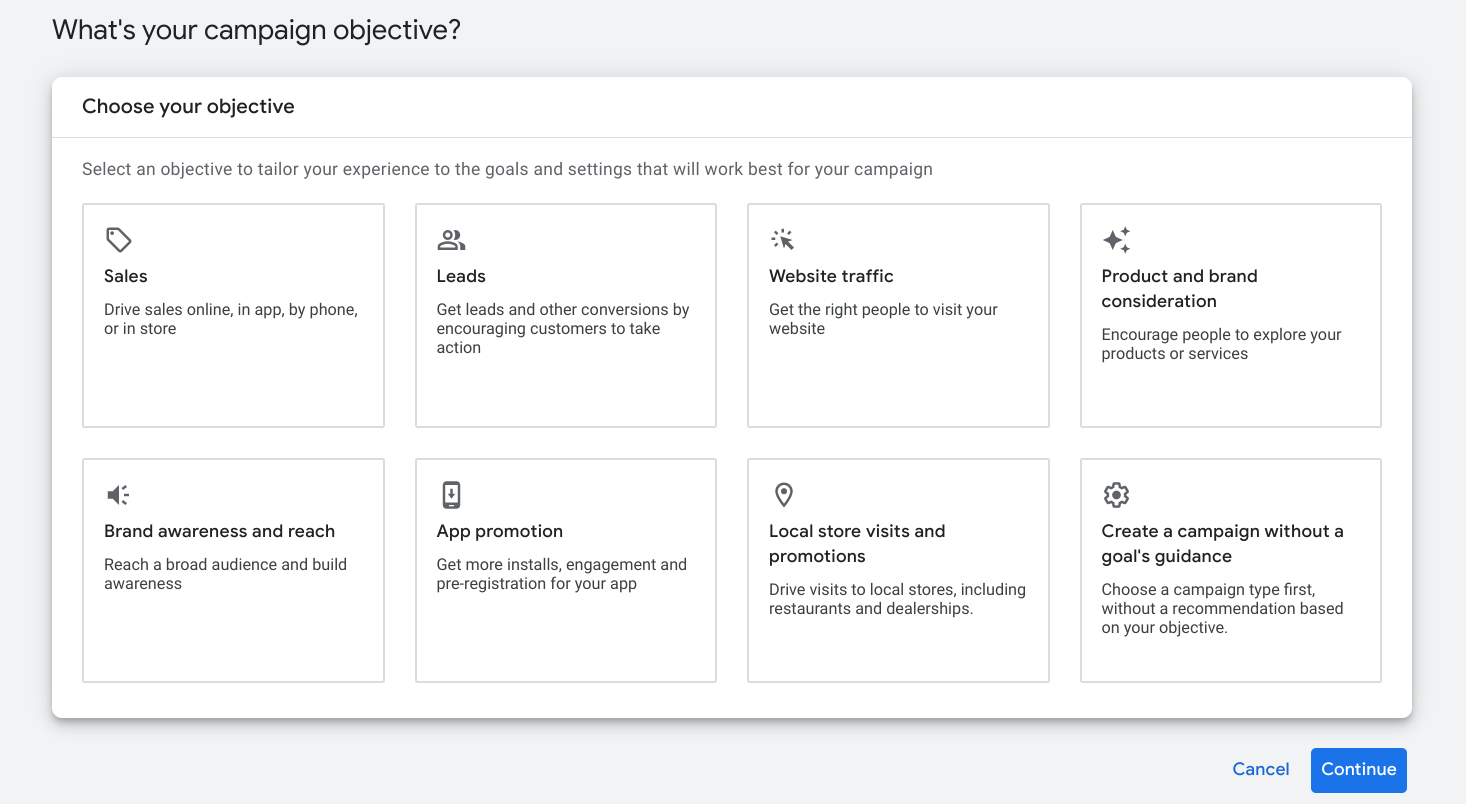Click the megaphone Brand awareness icon
Screen dimensions: 1466x804
point(118,495)
